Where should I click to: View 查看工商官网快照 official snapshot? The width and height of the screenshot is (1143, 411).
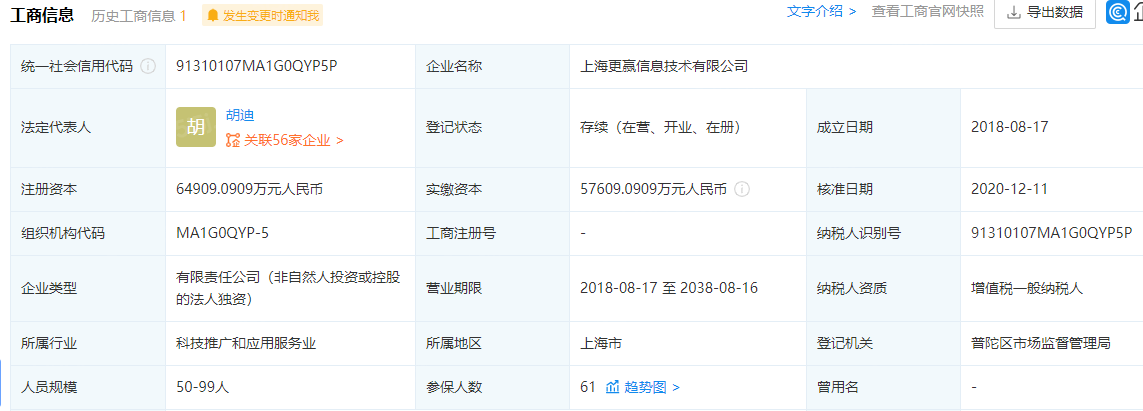pyautogui.click(x=927, y=12)
